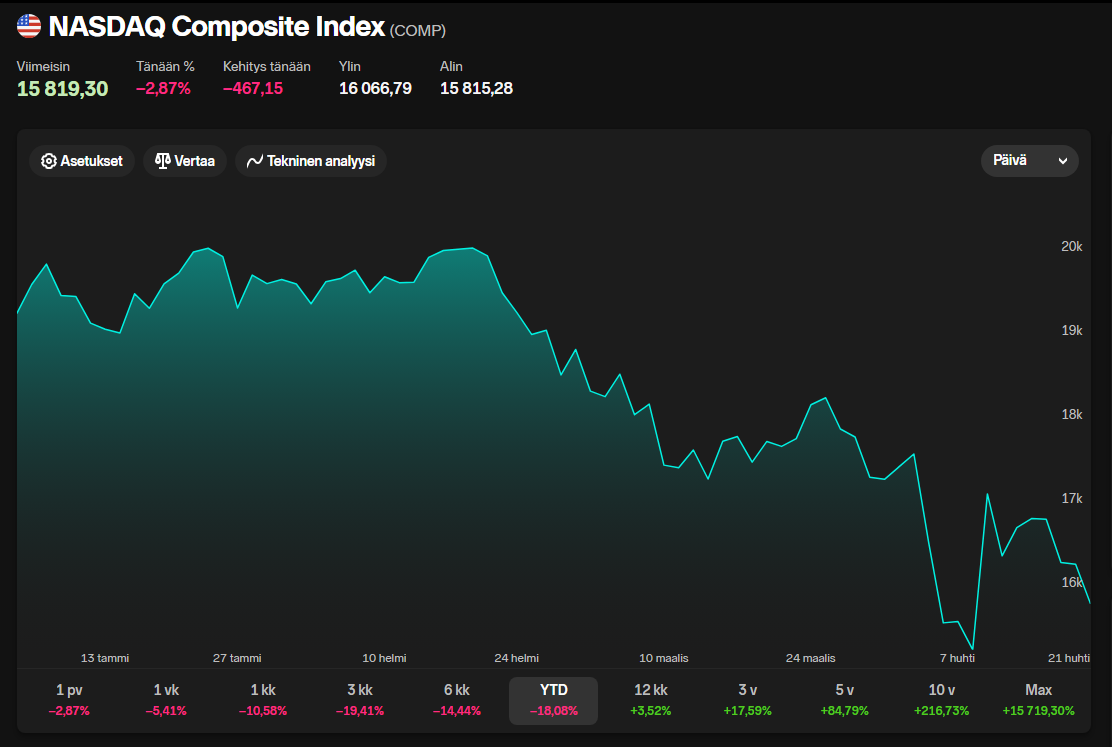Screen dimensions: 1112x747
Task: Select the 6 kk time range
Action: [x=457, y=700]
